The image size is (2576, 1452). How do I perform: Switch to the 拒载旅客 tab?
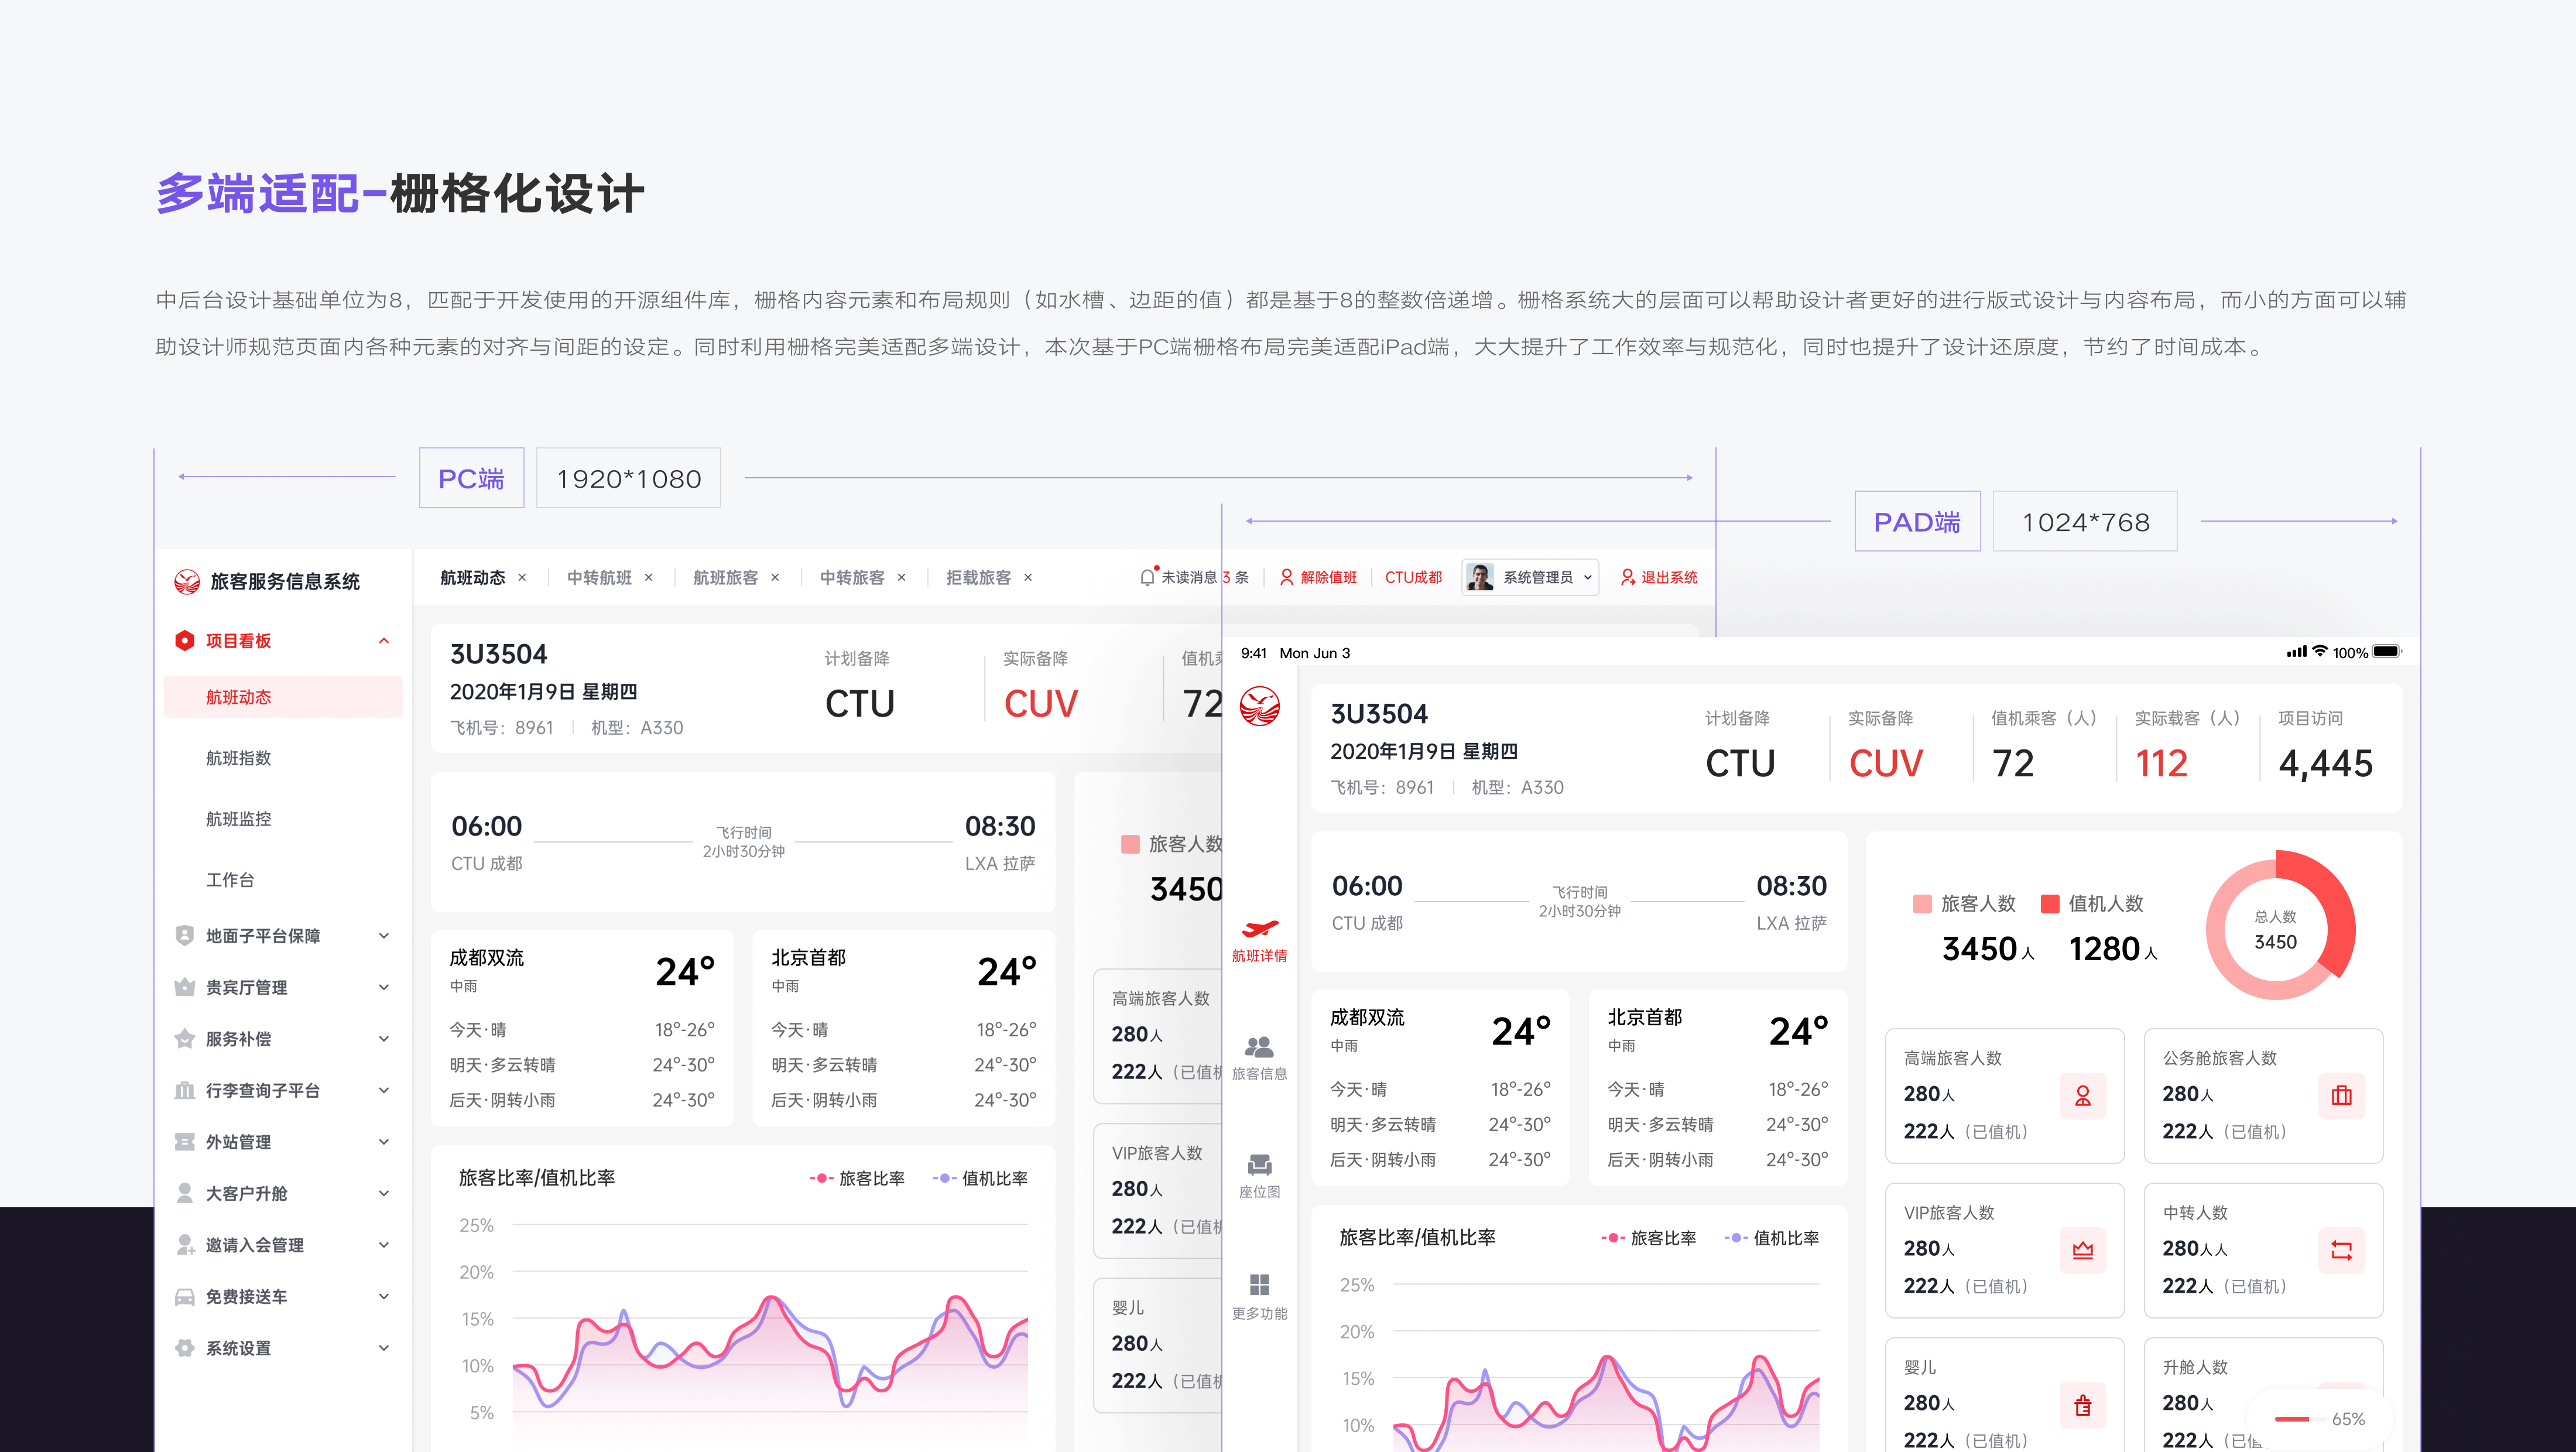978,578
